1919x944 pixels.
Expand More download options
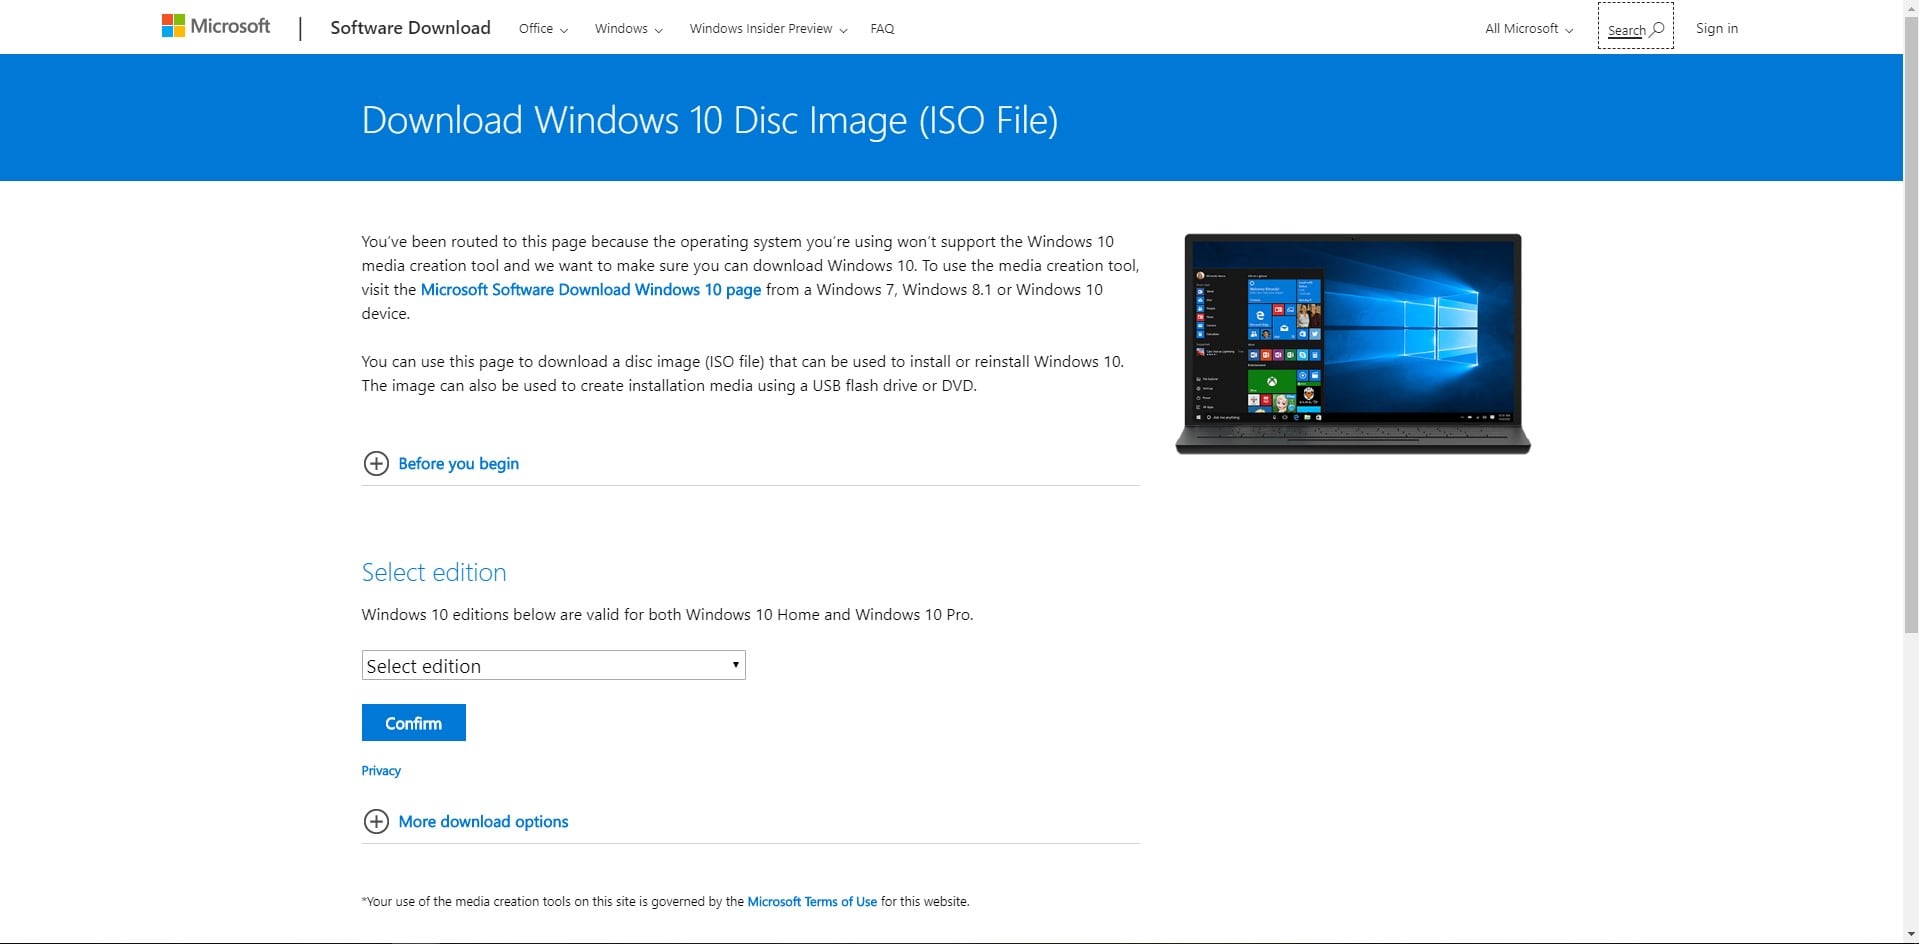point(465,821)
